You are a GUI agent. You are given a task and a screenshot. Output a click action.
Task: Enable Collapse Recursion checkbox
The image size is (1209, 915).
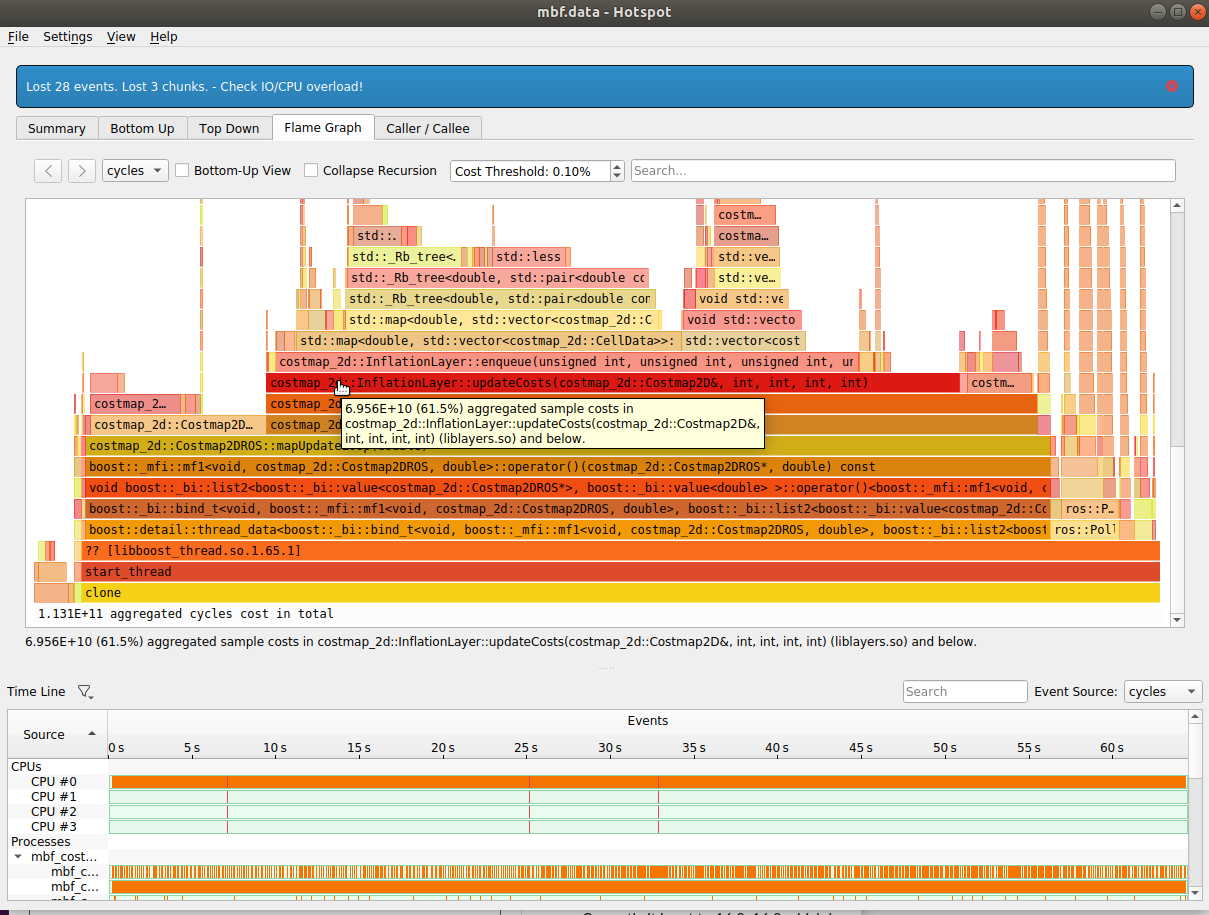(x=311, y=170)
